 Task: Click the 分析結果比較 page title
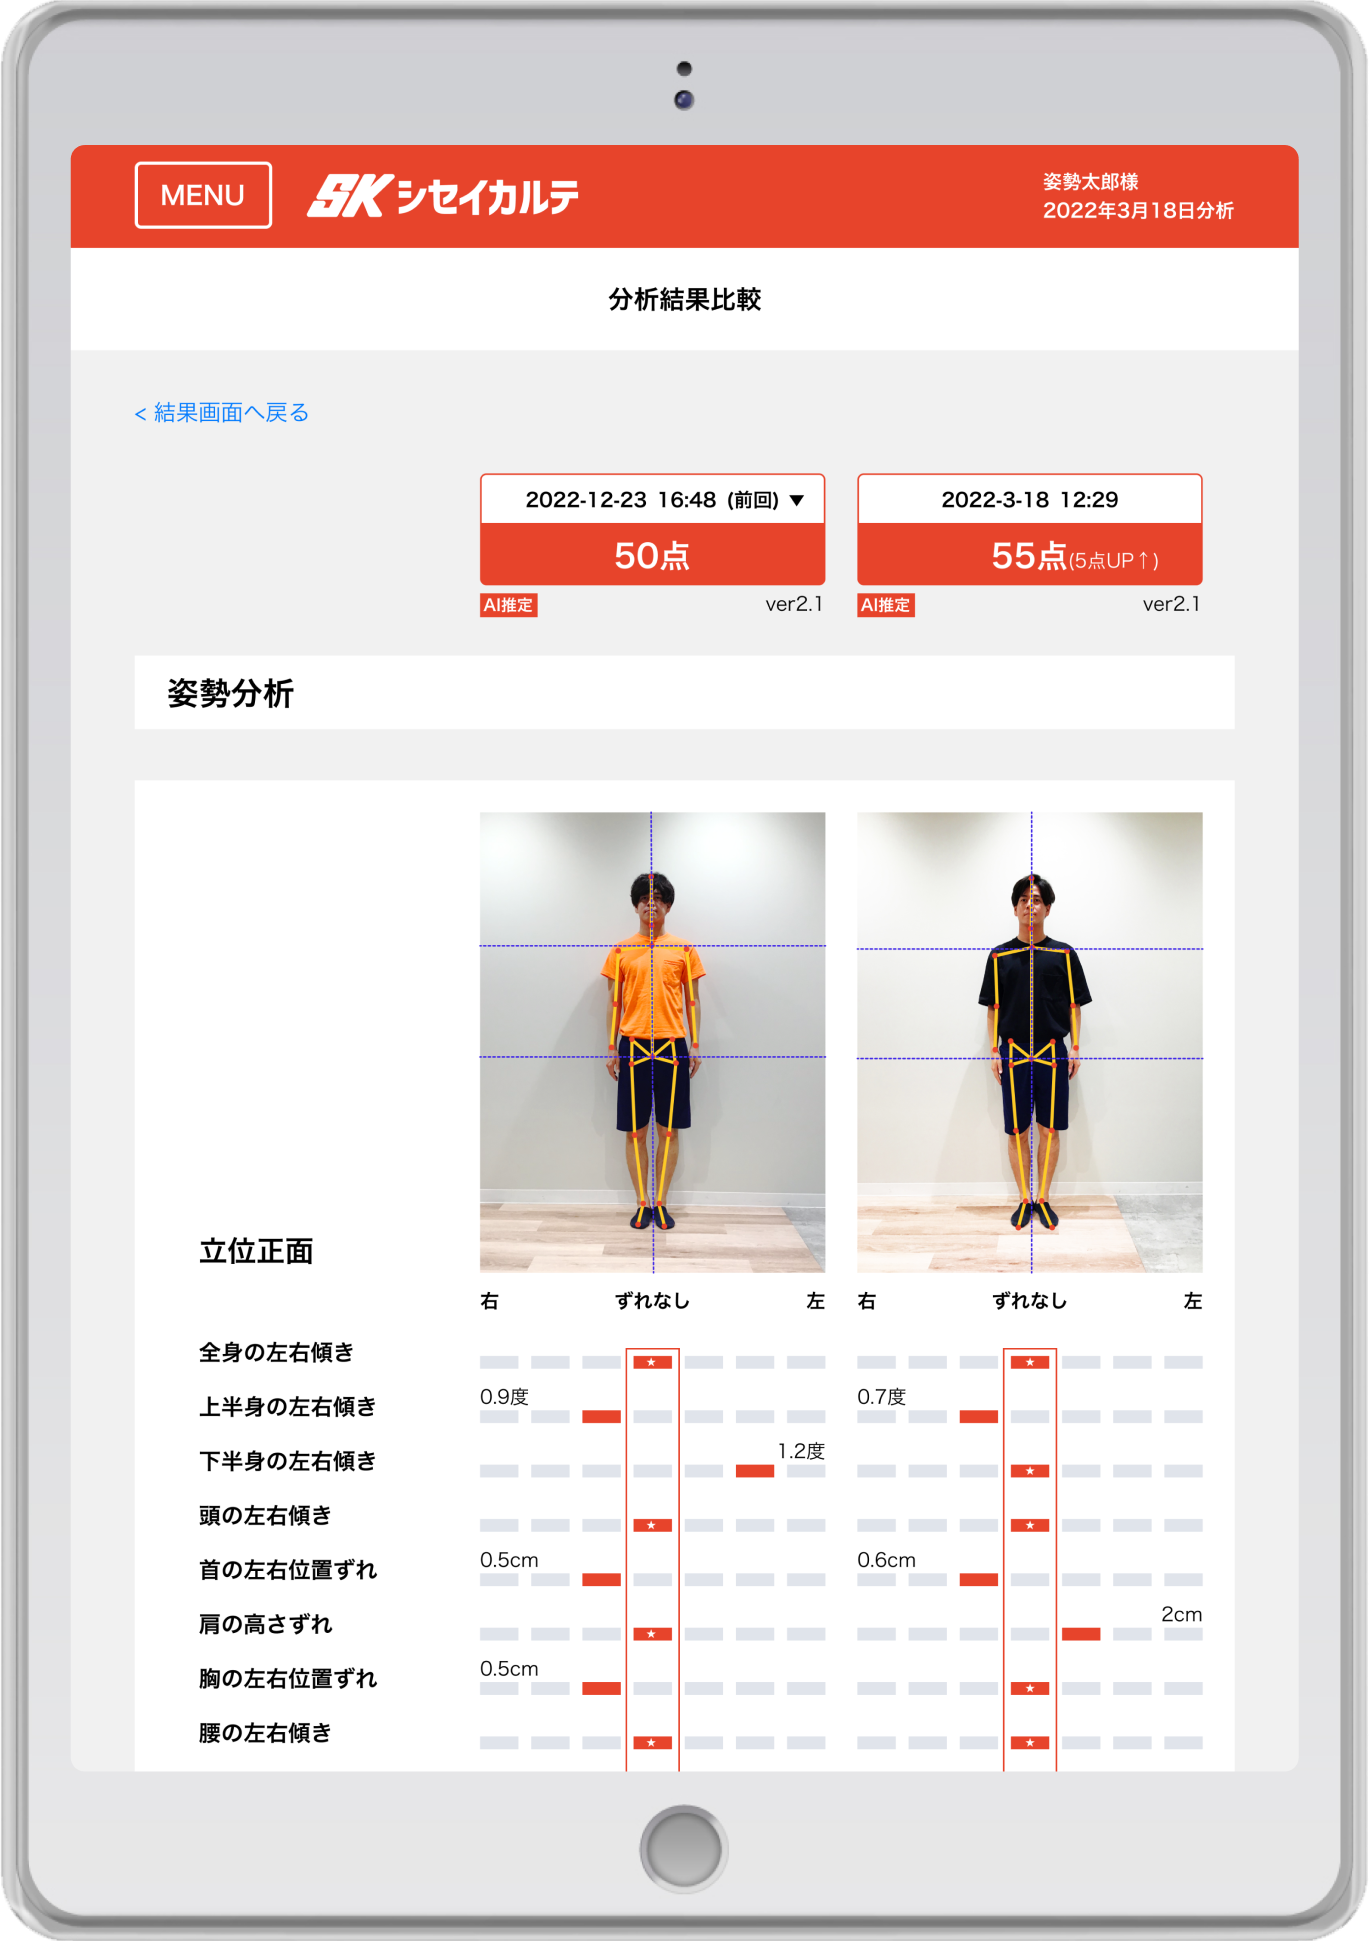(685, 299)
